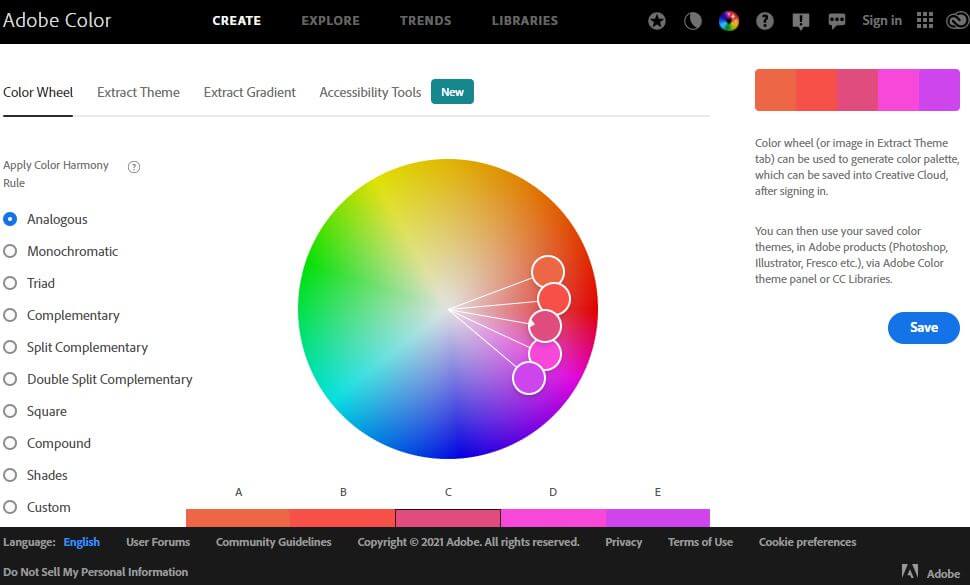The width and height of the screenshot is (970, 585).
Task: Click the magenta wheel handle
Action: pos(545,354)
